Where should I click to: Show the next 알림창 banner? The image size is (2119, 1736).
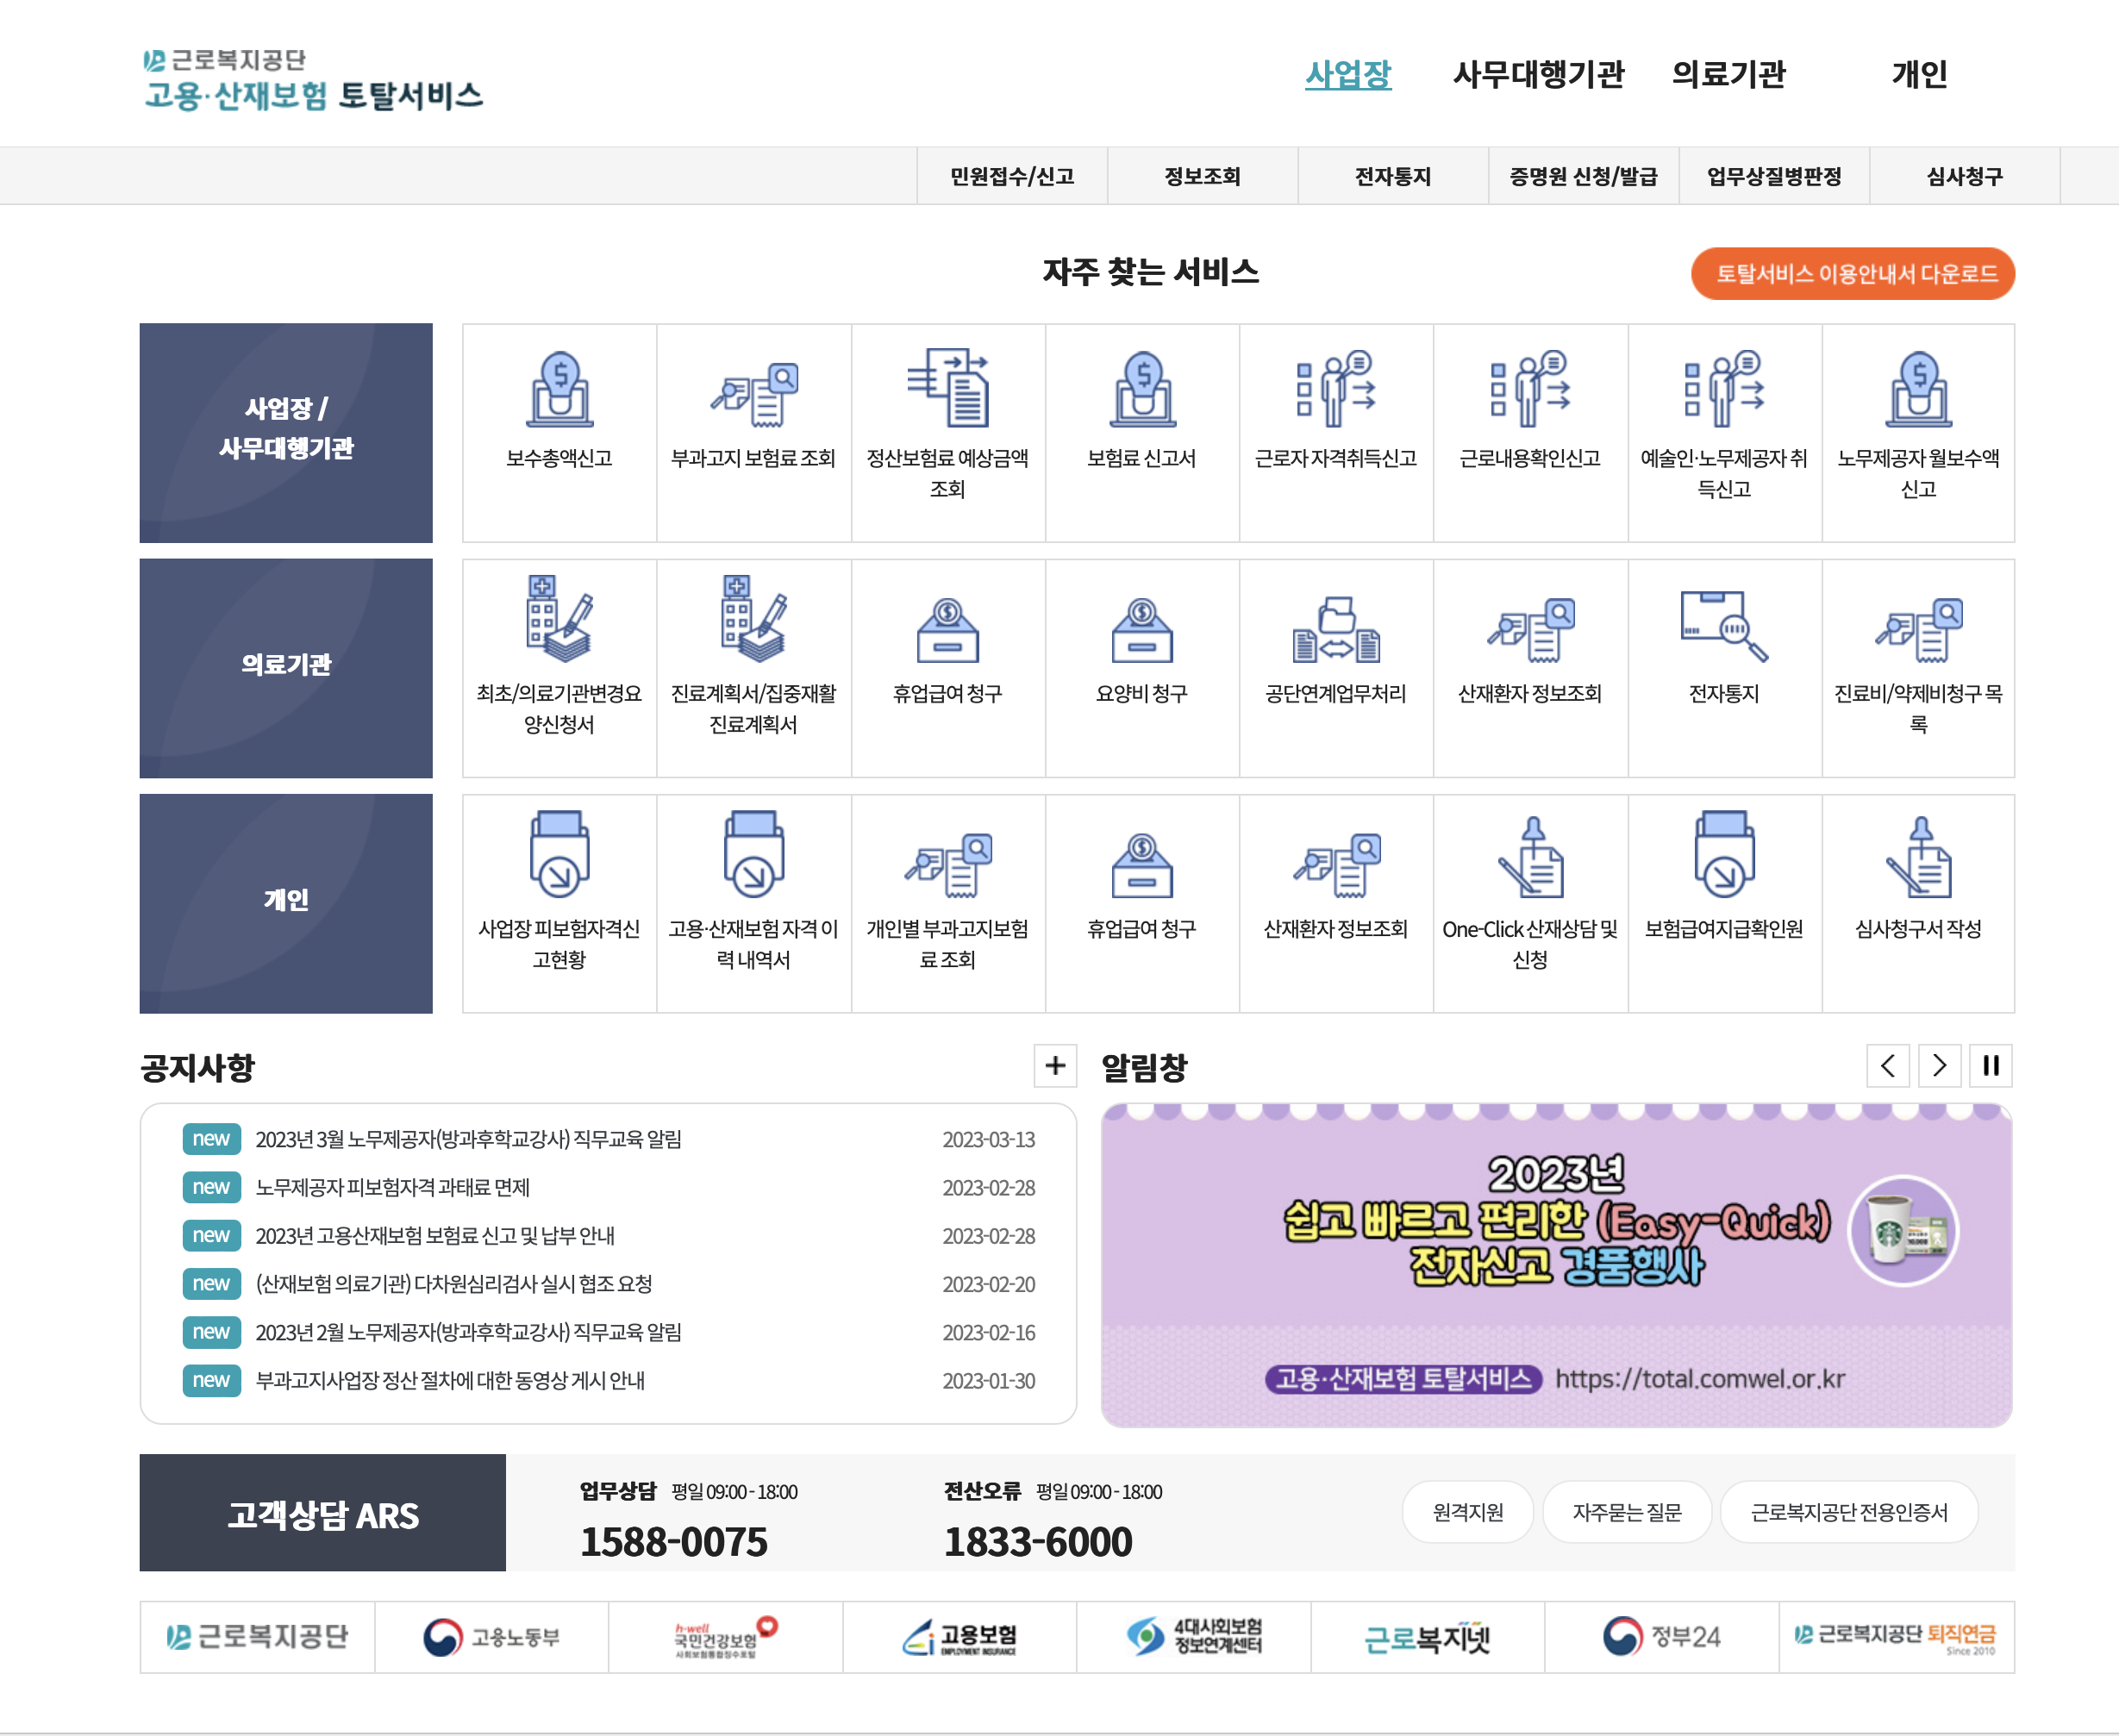pos(1939,1066)
